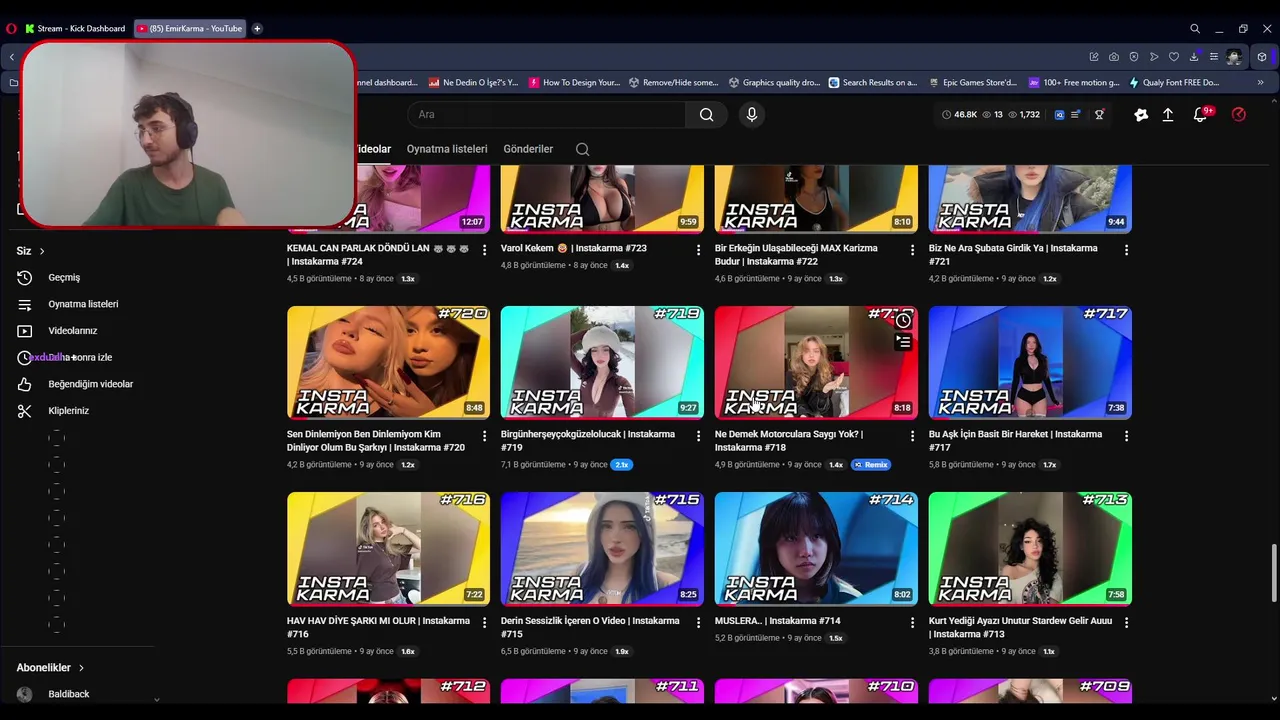Switch to Oynatma listeleri channel tab
This screenshot has height=720, width=1280.
pos(447,149)
